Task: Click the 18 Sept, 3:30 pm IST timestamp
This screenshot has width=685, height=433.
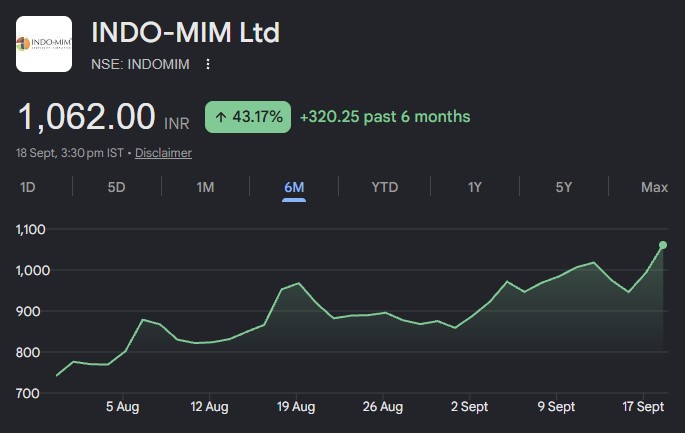Action: tap(70, 153)
